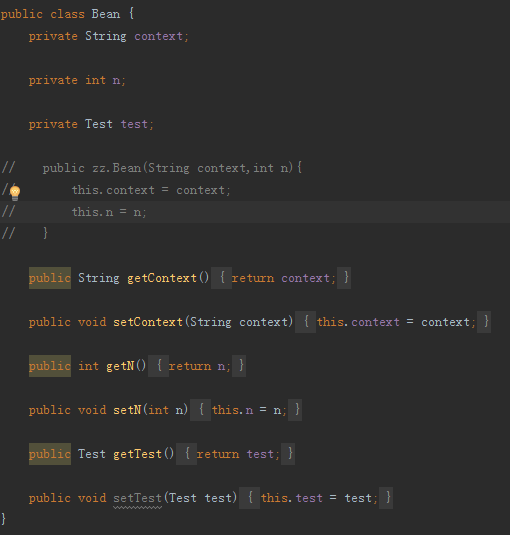Click highlighted public keyword before getContext
Viewport: 510px width, 535px height.
coord(50,278)
